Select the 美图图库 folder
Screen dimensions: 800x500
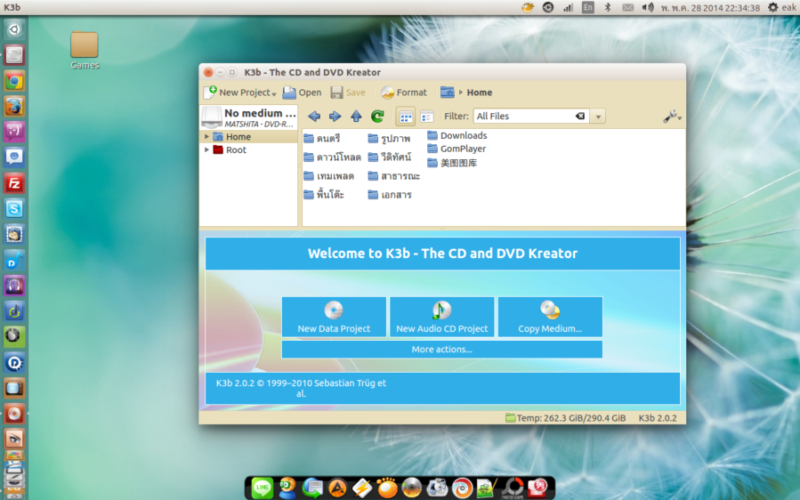[452, 163]
